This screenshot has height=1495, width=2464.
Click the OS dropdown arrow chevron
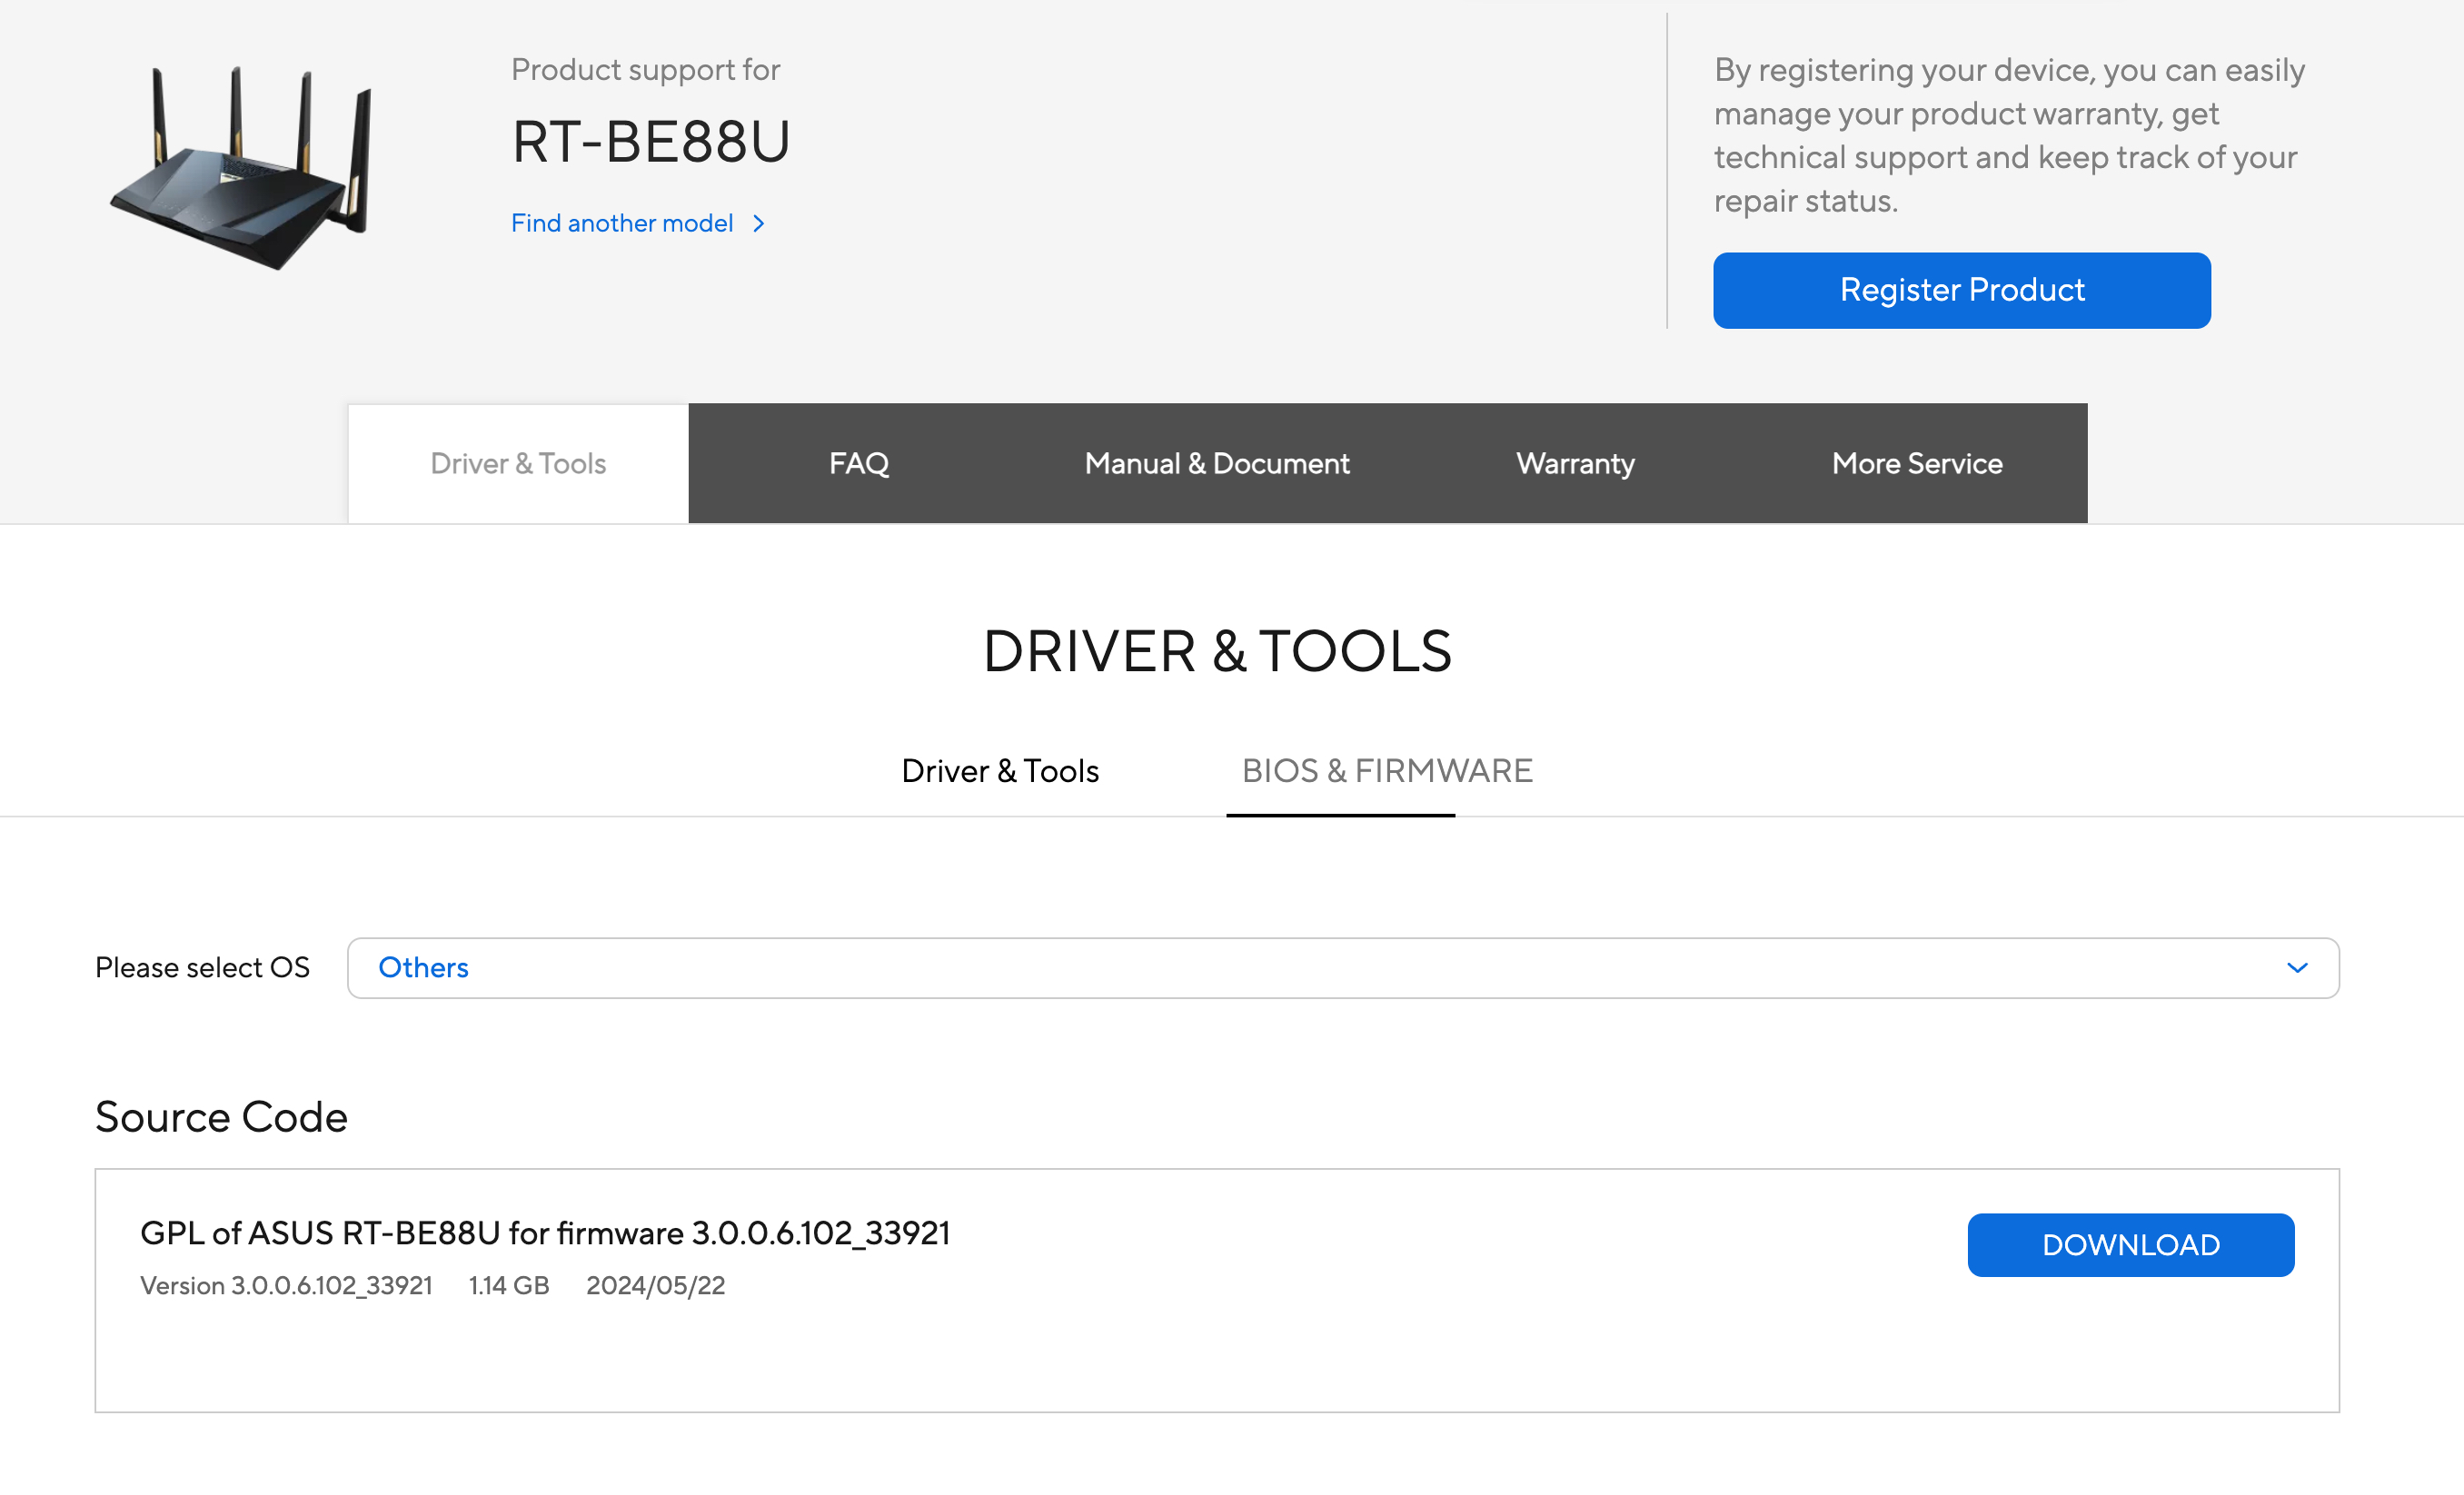2297,967
